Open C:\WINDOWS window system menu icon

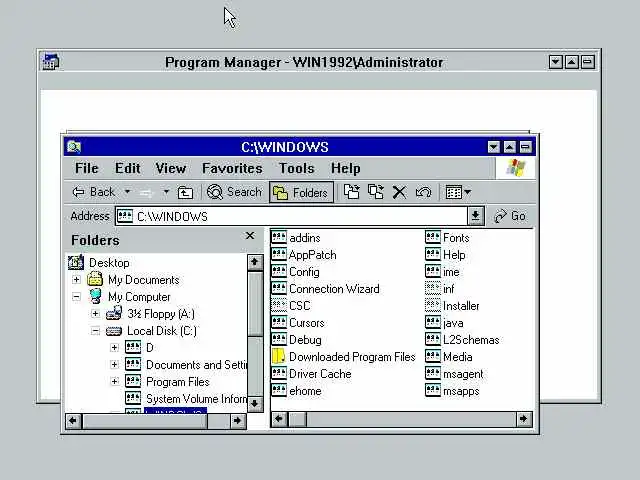74,147
